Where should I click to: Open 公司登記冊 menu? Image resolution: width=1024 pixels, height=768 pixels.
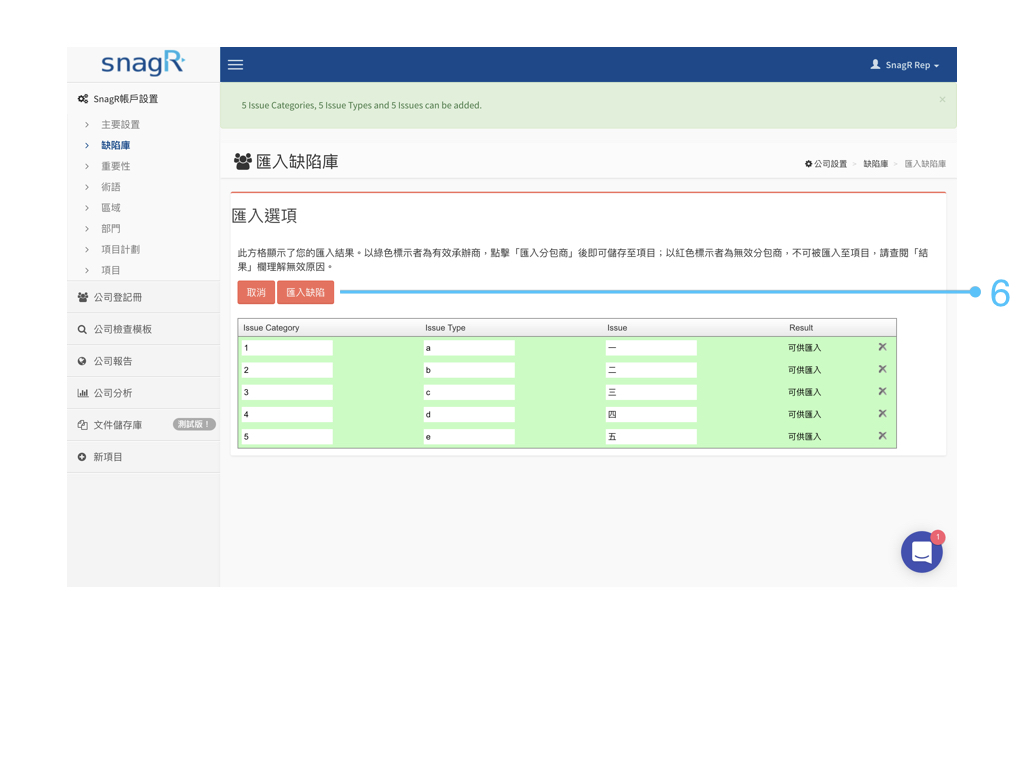[x=143, y=297]
